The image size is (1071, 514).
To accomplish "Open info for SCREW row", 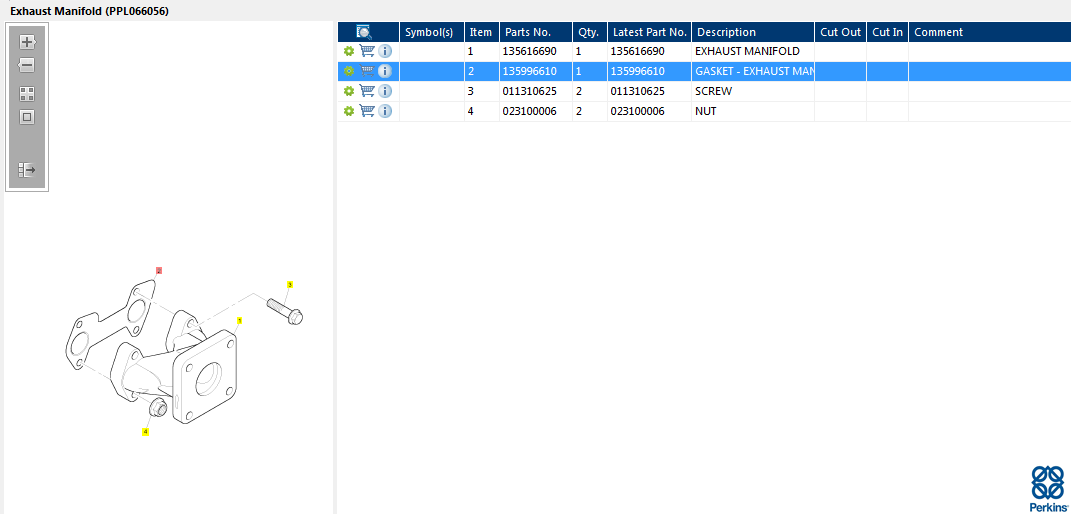I will (x=385, y=91).
